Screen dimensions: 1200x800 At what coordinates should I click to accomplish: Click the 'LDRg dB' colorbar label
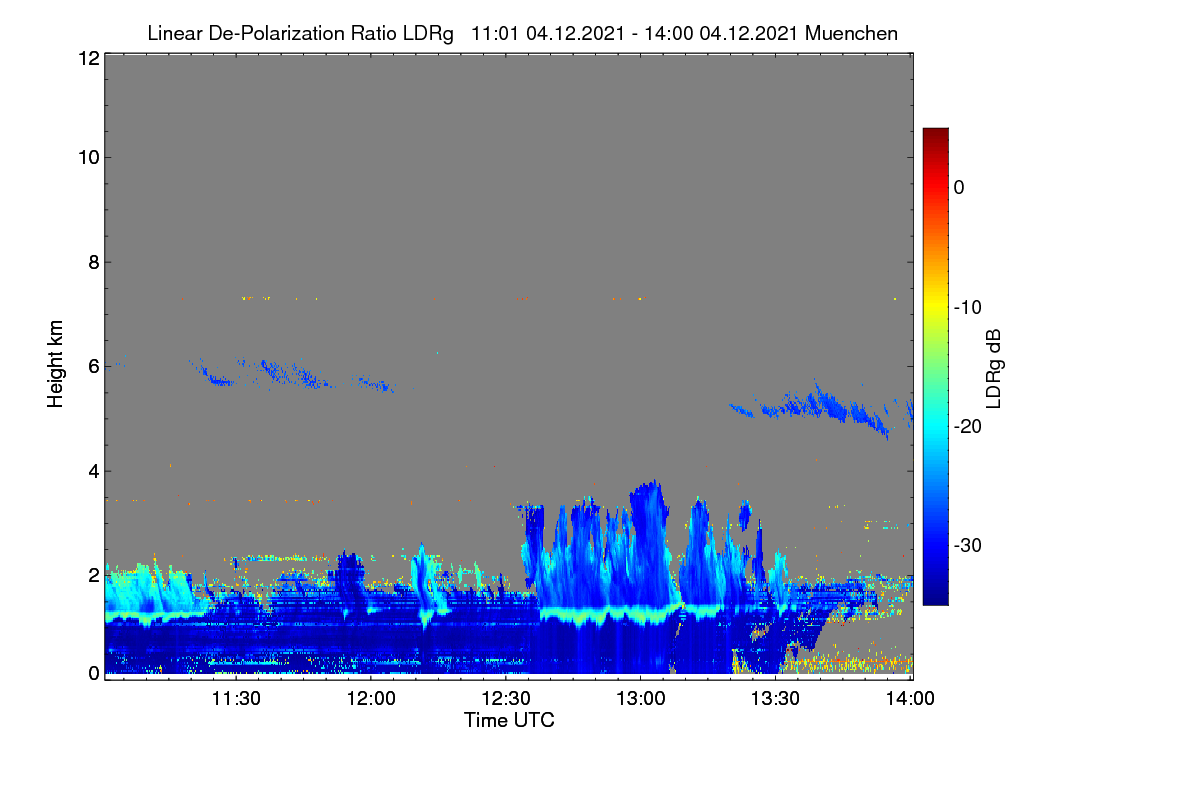click(994, 367)
